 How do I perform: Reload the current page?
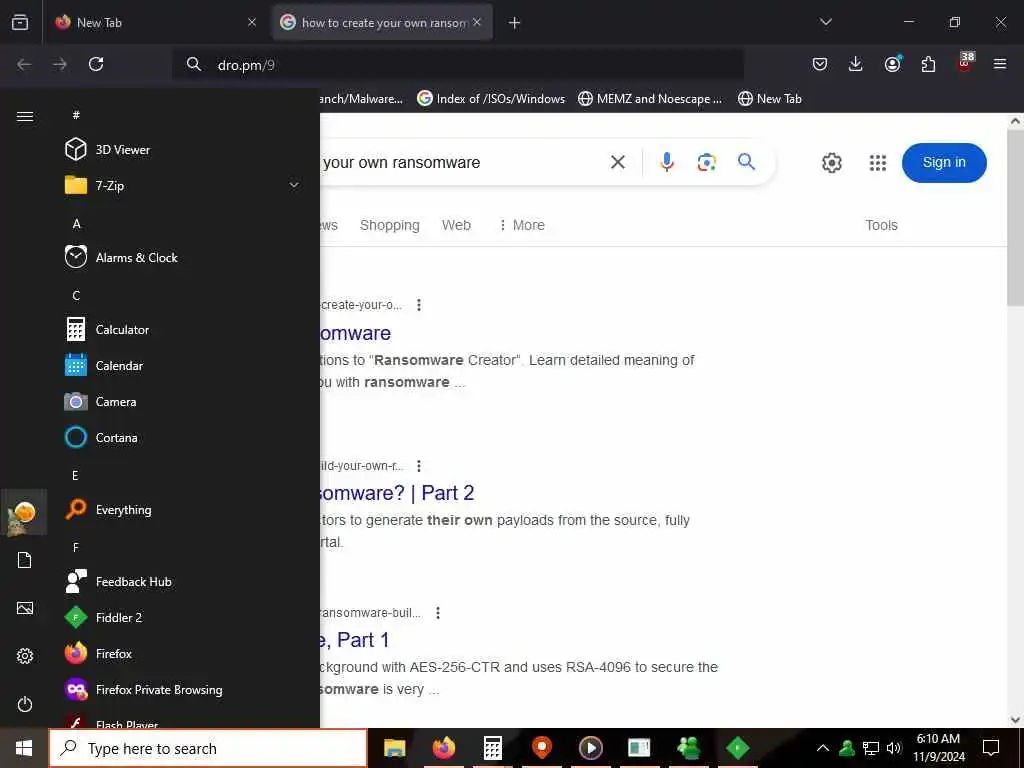pos(96,64)
